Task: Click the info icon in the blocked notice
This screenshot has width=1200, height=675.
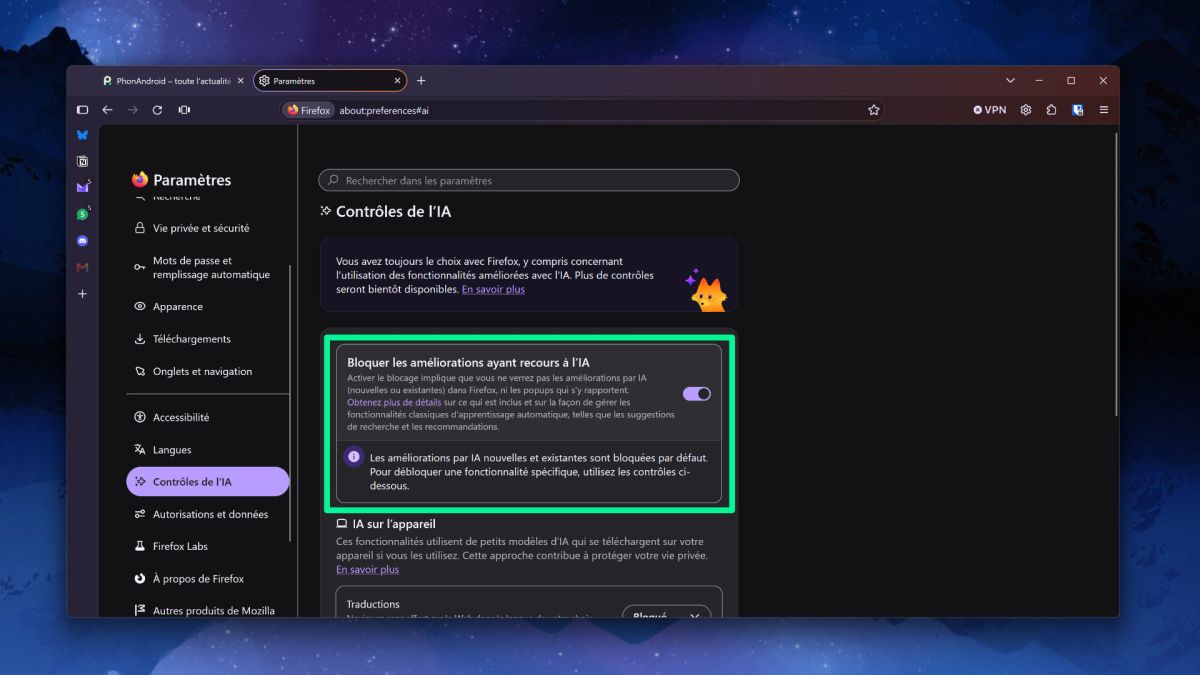Action: click(353, 457)
